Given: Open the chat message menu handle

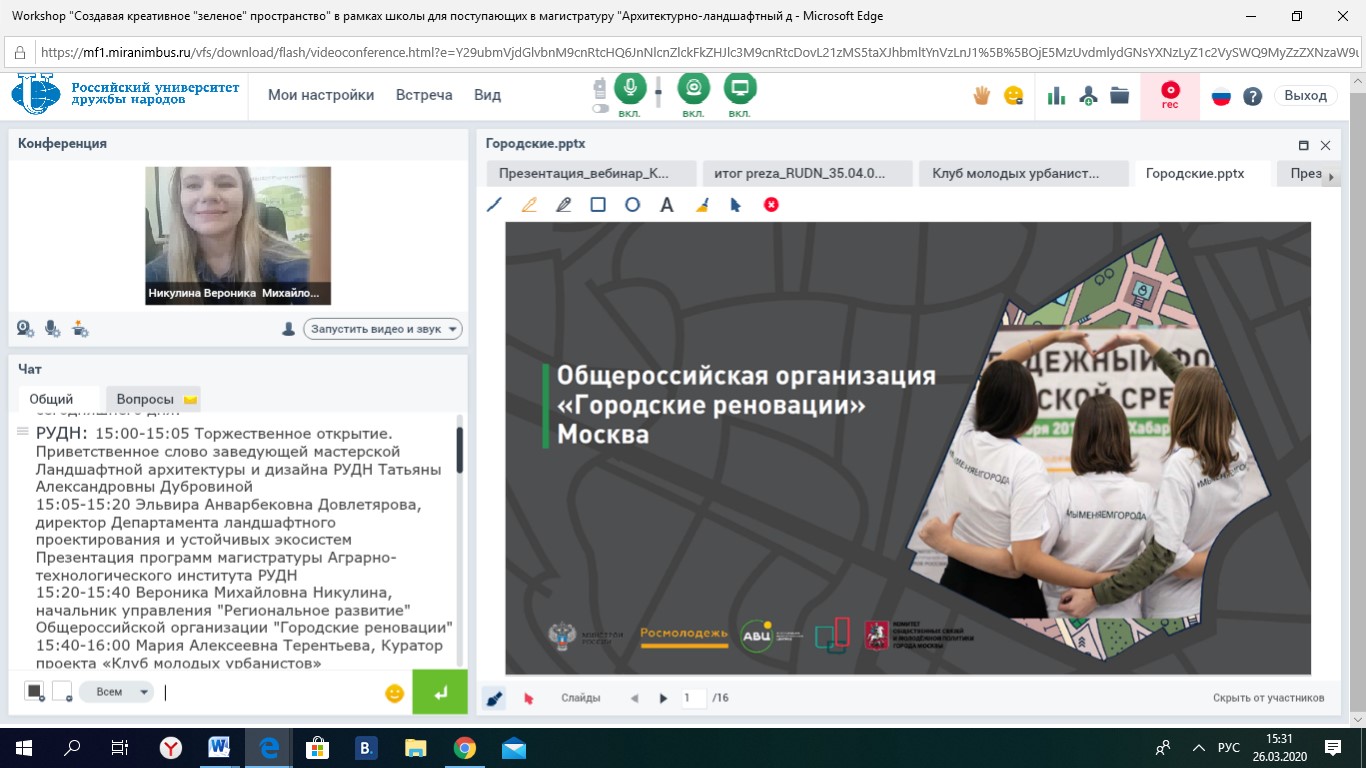Looking at the screenshot, I should (x=22, y=432).
